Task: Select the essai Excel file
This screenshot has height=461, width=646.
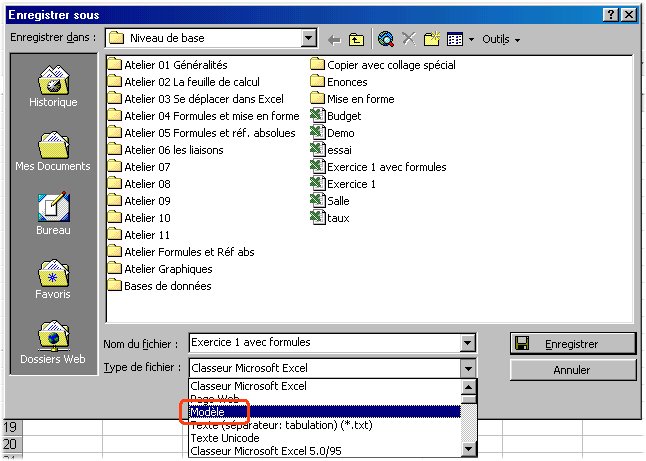Action: click(x=331, y=150)
